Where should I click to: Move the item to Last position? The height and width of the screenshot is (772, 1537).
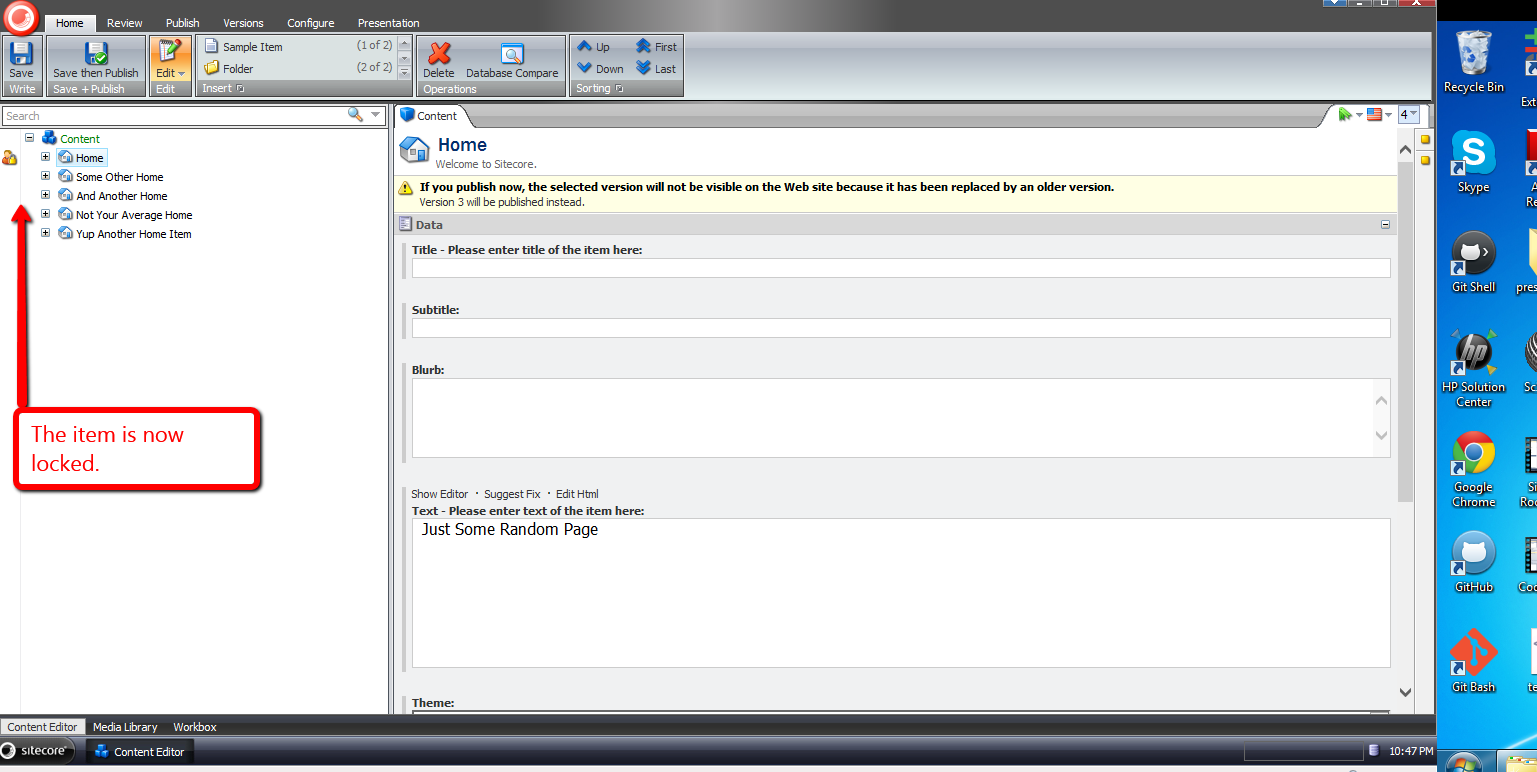pos(656,69)
